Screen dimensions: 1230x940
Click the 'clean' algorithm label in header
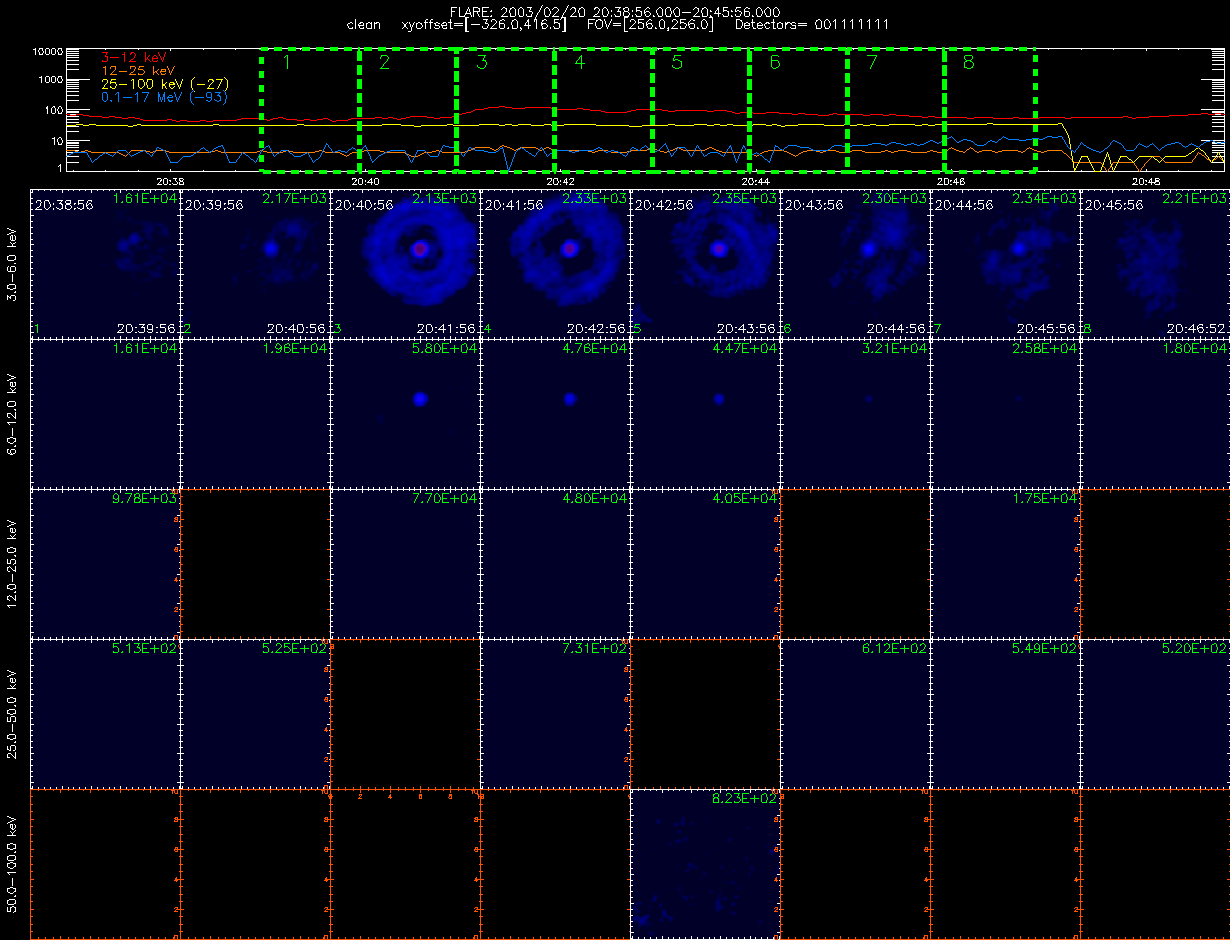click(x=362, y=24)
